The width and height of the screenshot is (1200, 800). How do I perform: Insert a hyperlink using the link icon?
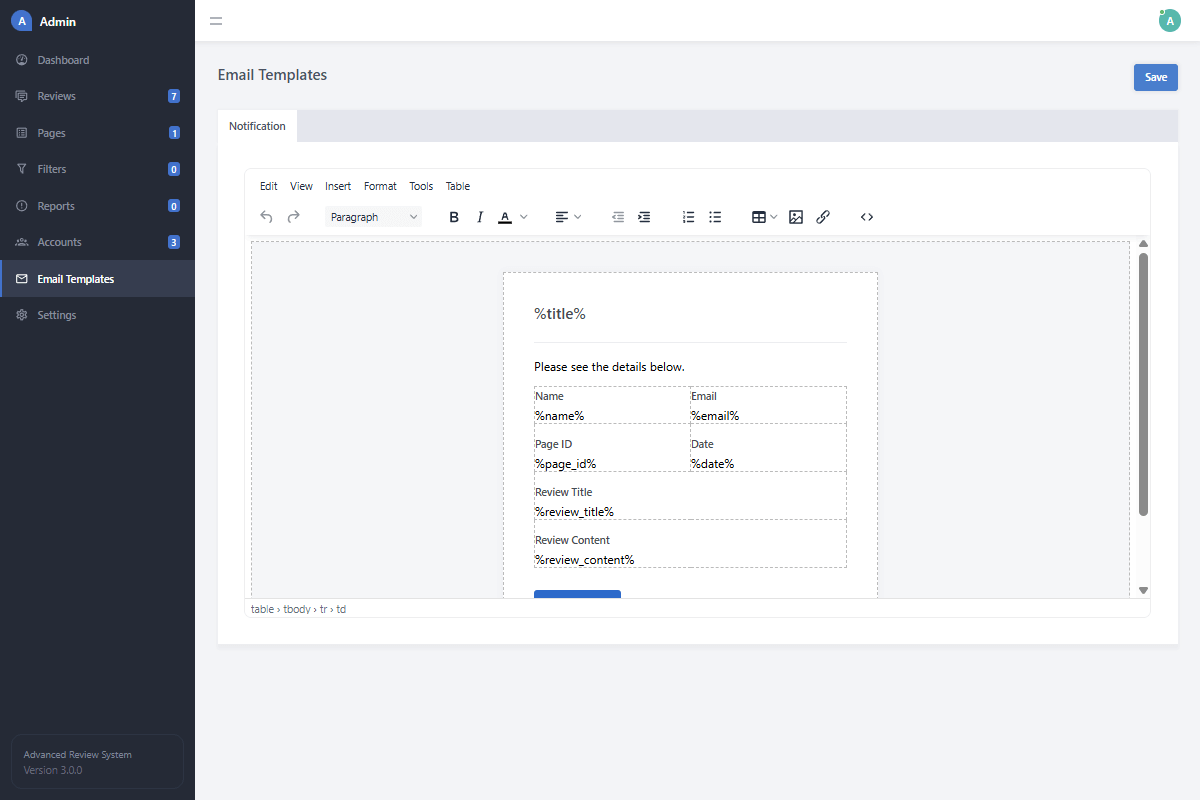tap(823, 216)
